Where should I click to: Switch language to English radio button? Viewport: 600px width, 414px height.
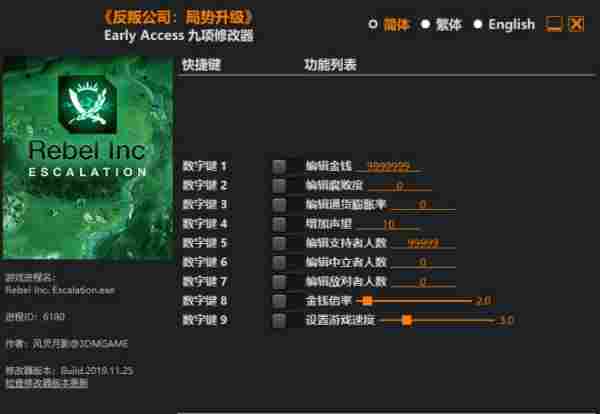click(x=478, y=24)
